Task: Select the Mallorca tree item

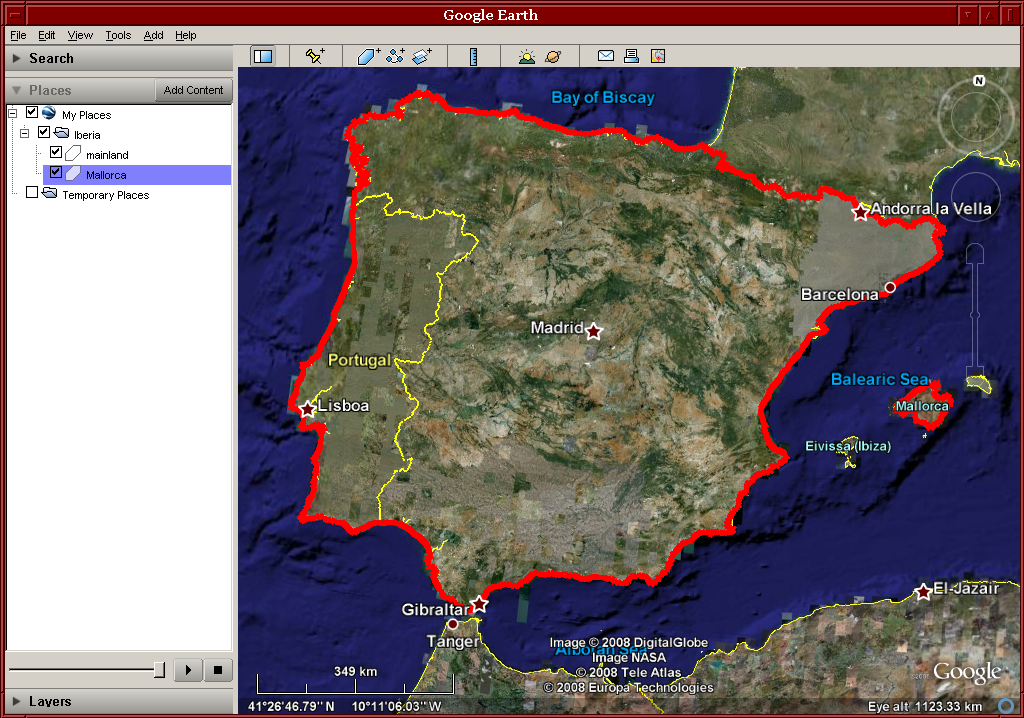Action: pyautogui.click(x=106, y=175)
